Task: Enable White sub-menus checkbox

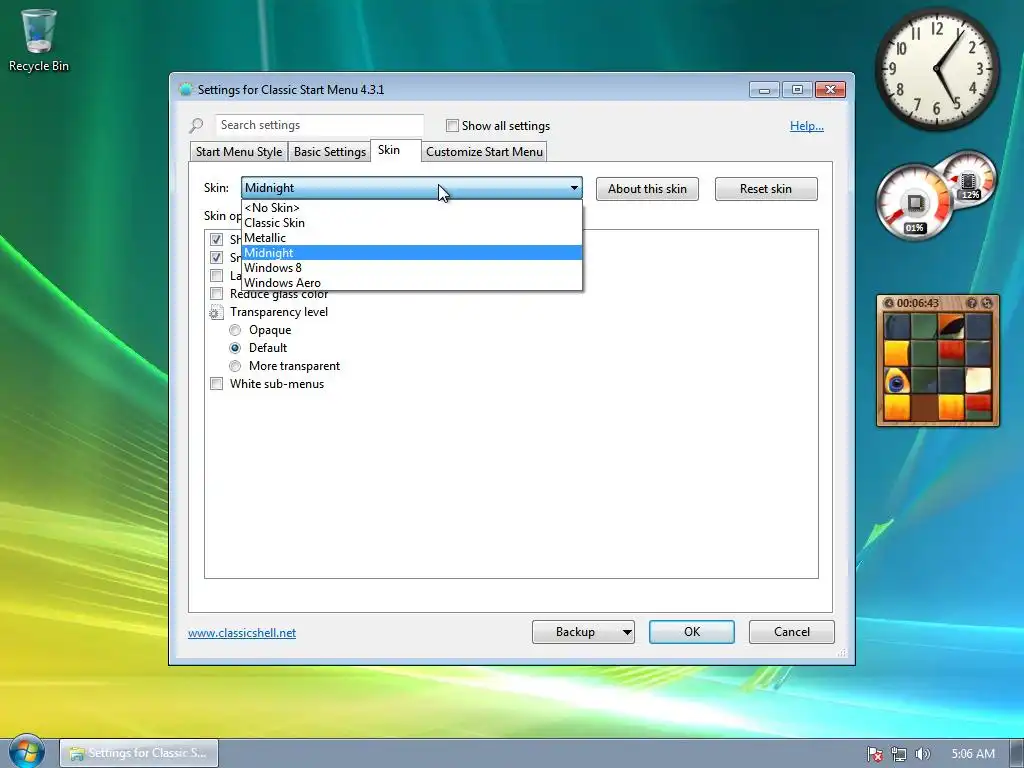Action: (216, 383)
